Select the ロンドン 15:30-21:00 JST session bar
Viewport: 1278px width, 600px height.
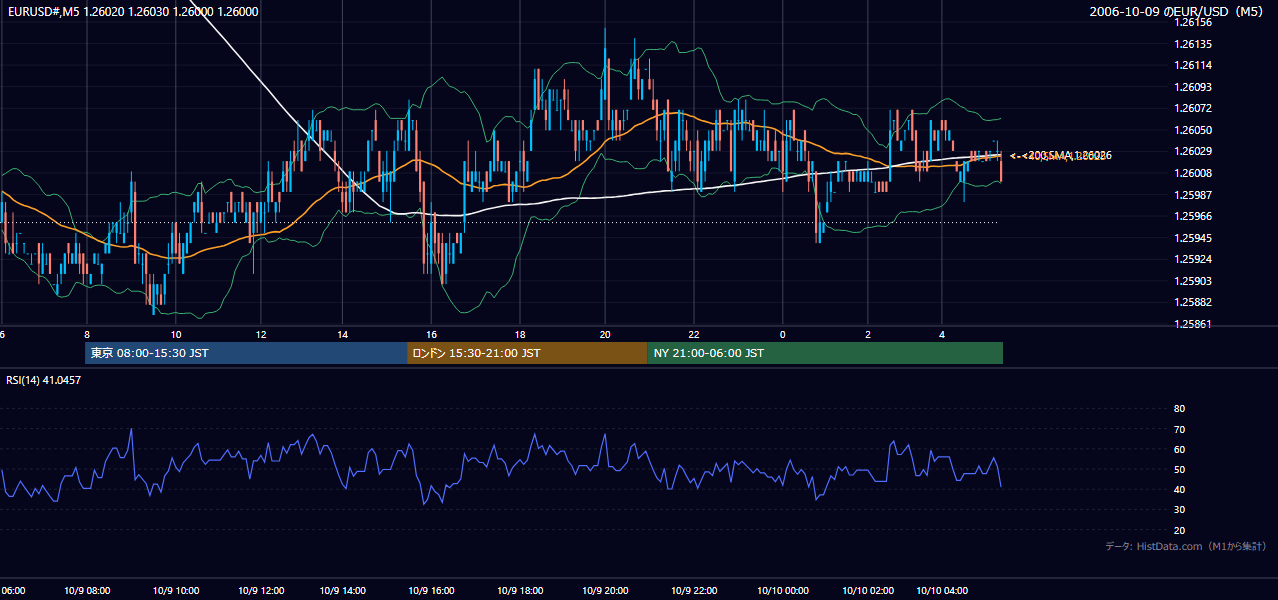coord(527,353)
